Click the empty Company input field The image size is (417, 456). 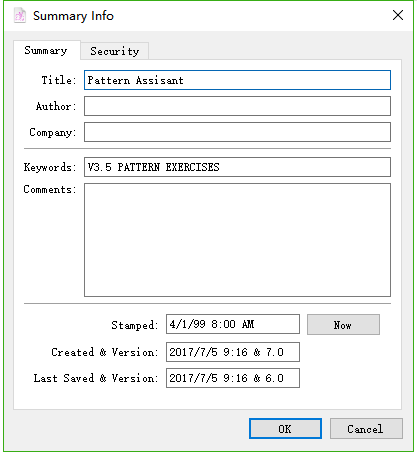click(x=237, y=132)
